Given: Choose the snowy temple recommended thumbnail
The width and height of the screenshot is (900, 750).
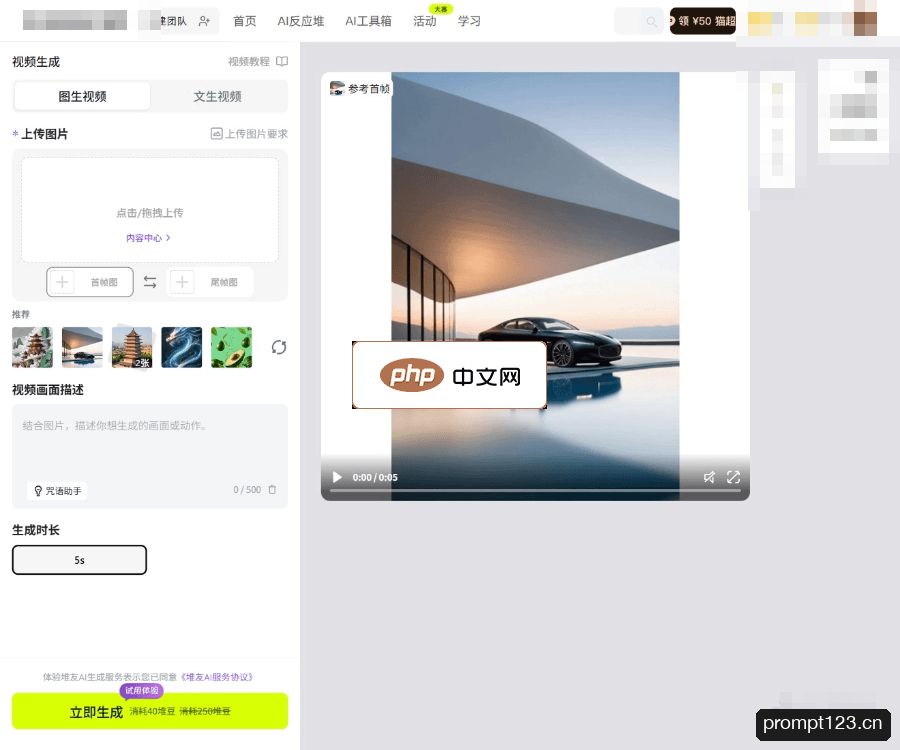Looking at the screenshot, I should [x=32, y=347].
